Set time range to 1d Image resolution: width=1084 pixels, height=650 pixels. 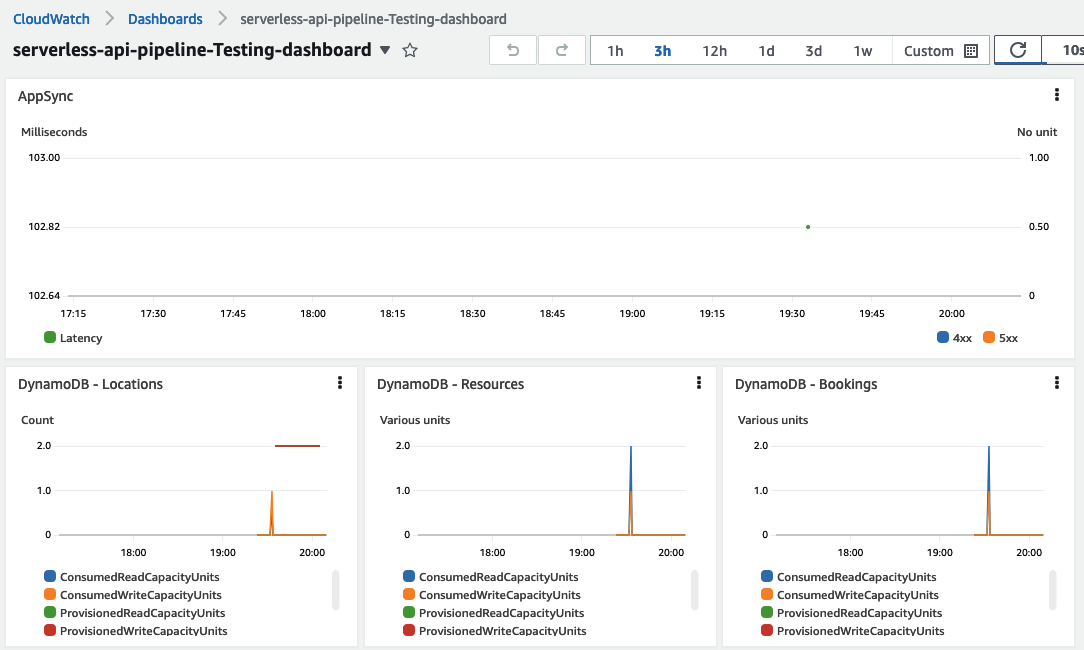click(x=766, y=50)
